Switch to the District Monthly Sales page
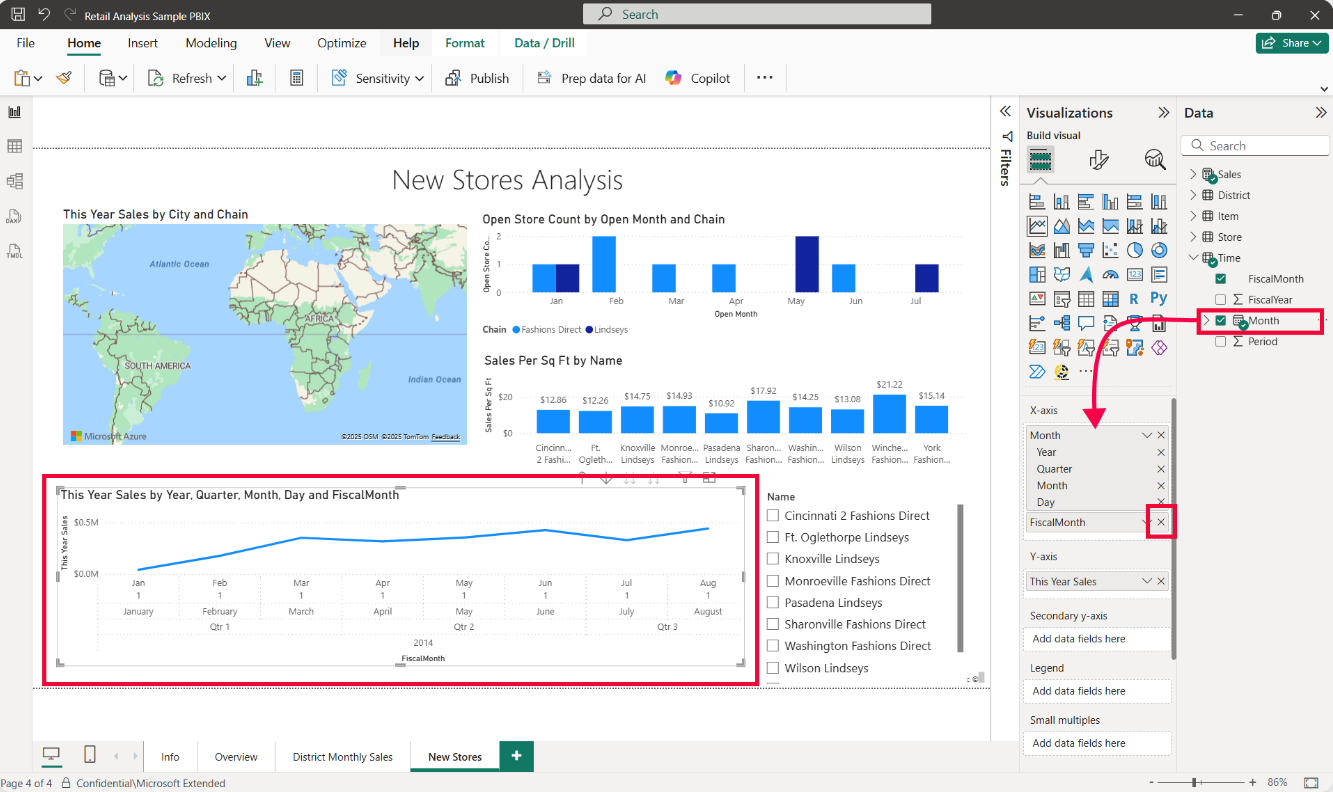 (x=342, y=757)
